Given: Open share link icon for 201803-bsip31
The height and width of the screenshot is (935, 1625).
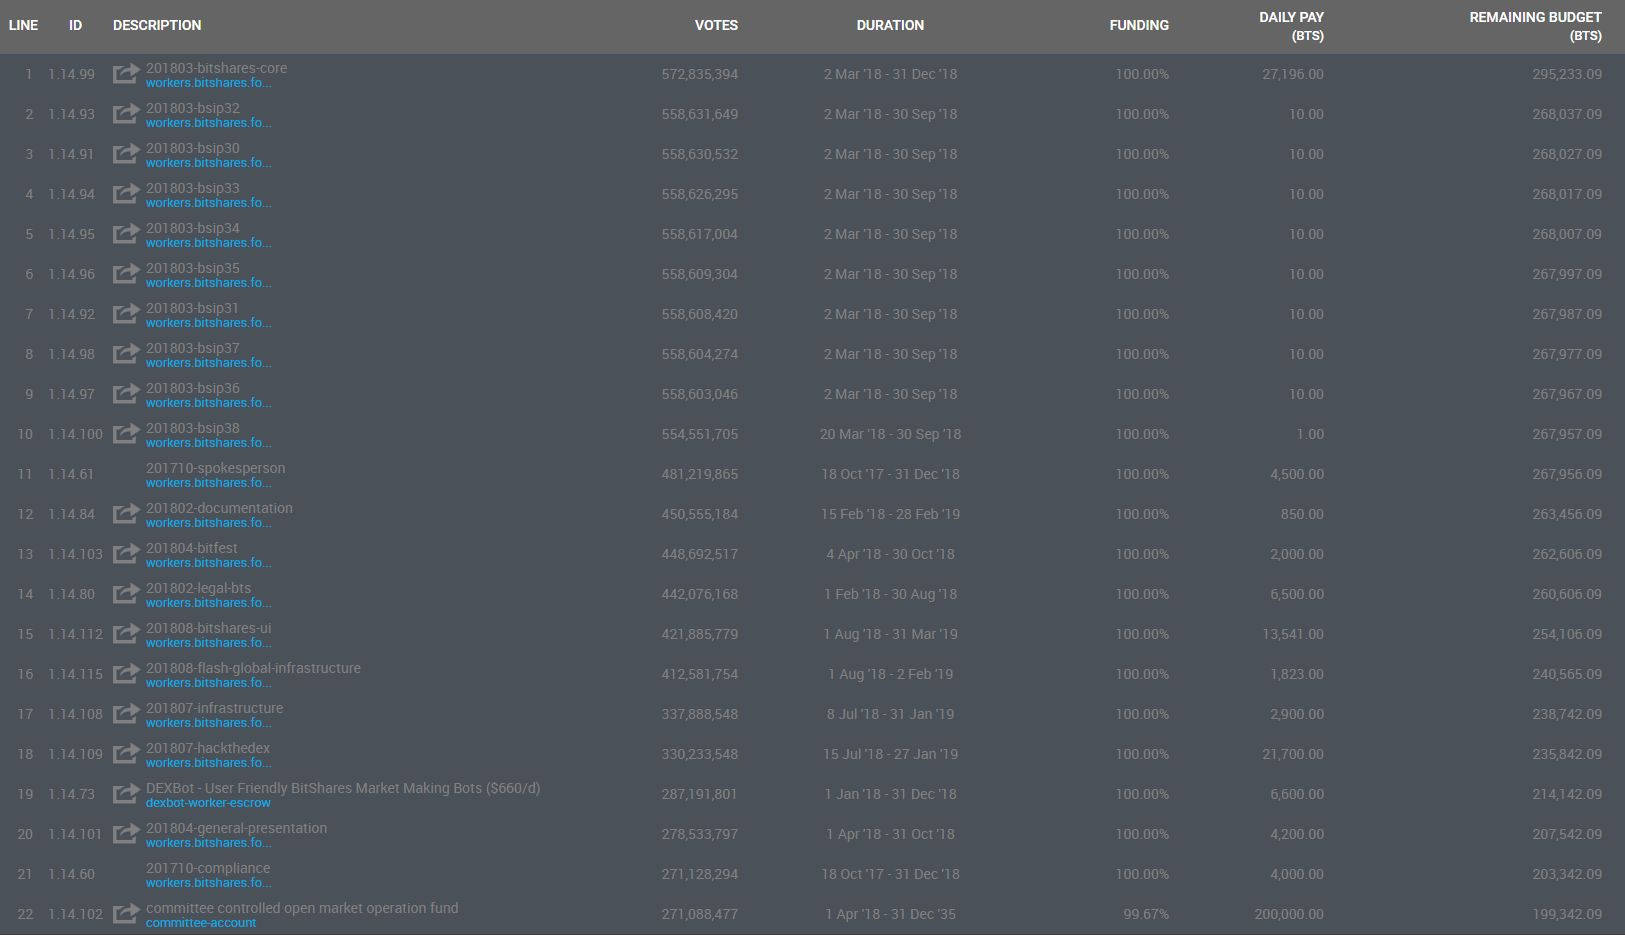Looking at the screenshot, I should 126,314.
